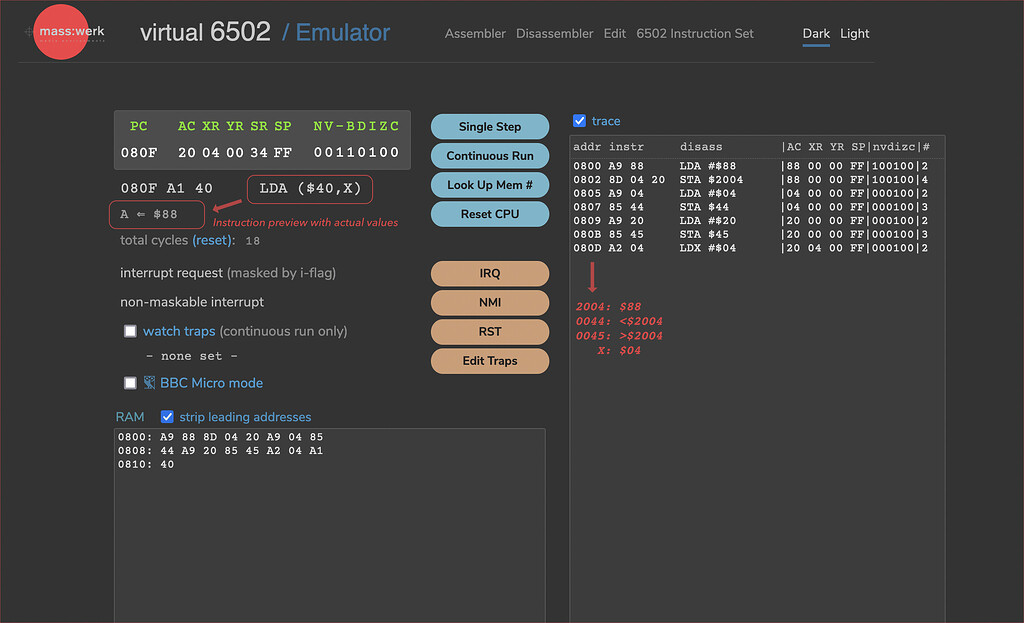Uncheck strip leading addresses option
1024x623 pixels.
pyautogui.click(x=167, y=416)
